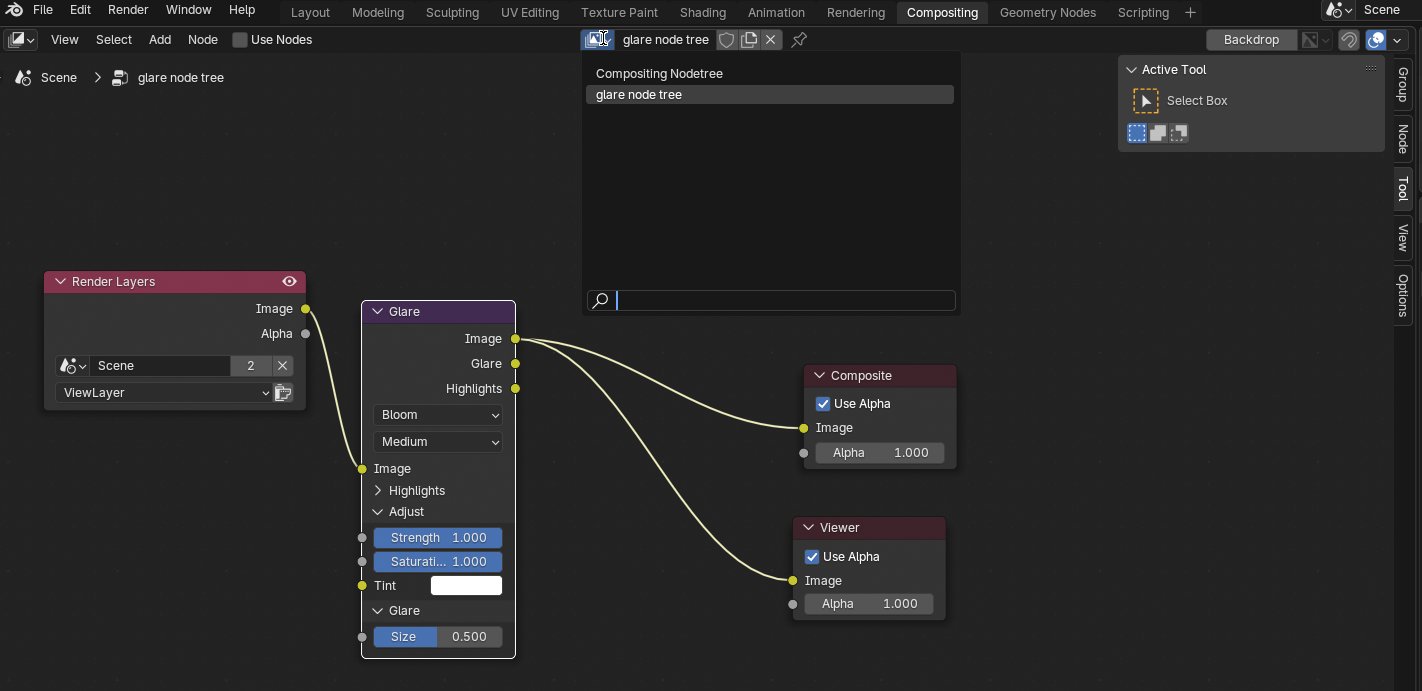Toggle the overlays icon button
Image resolution: width=1422 pixels, height=691 pixels.
coord(1376,40)
